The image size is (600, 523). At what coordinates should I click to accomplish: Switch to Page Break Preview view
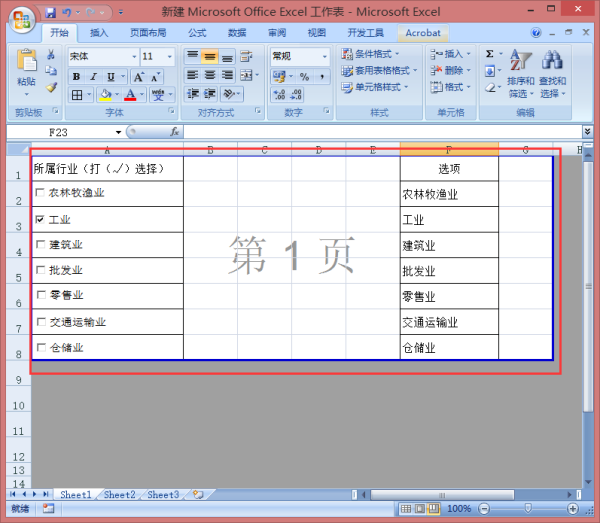tap(433, 508)
